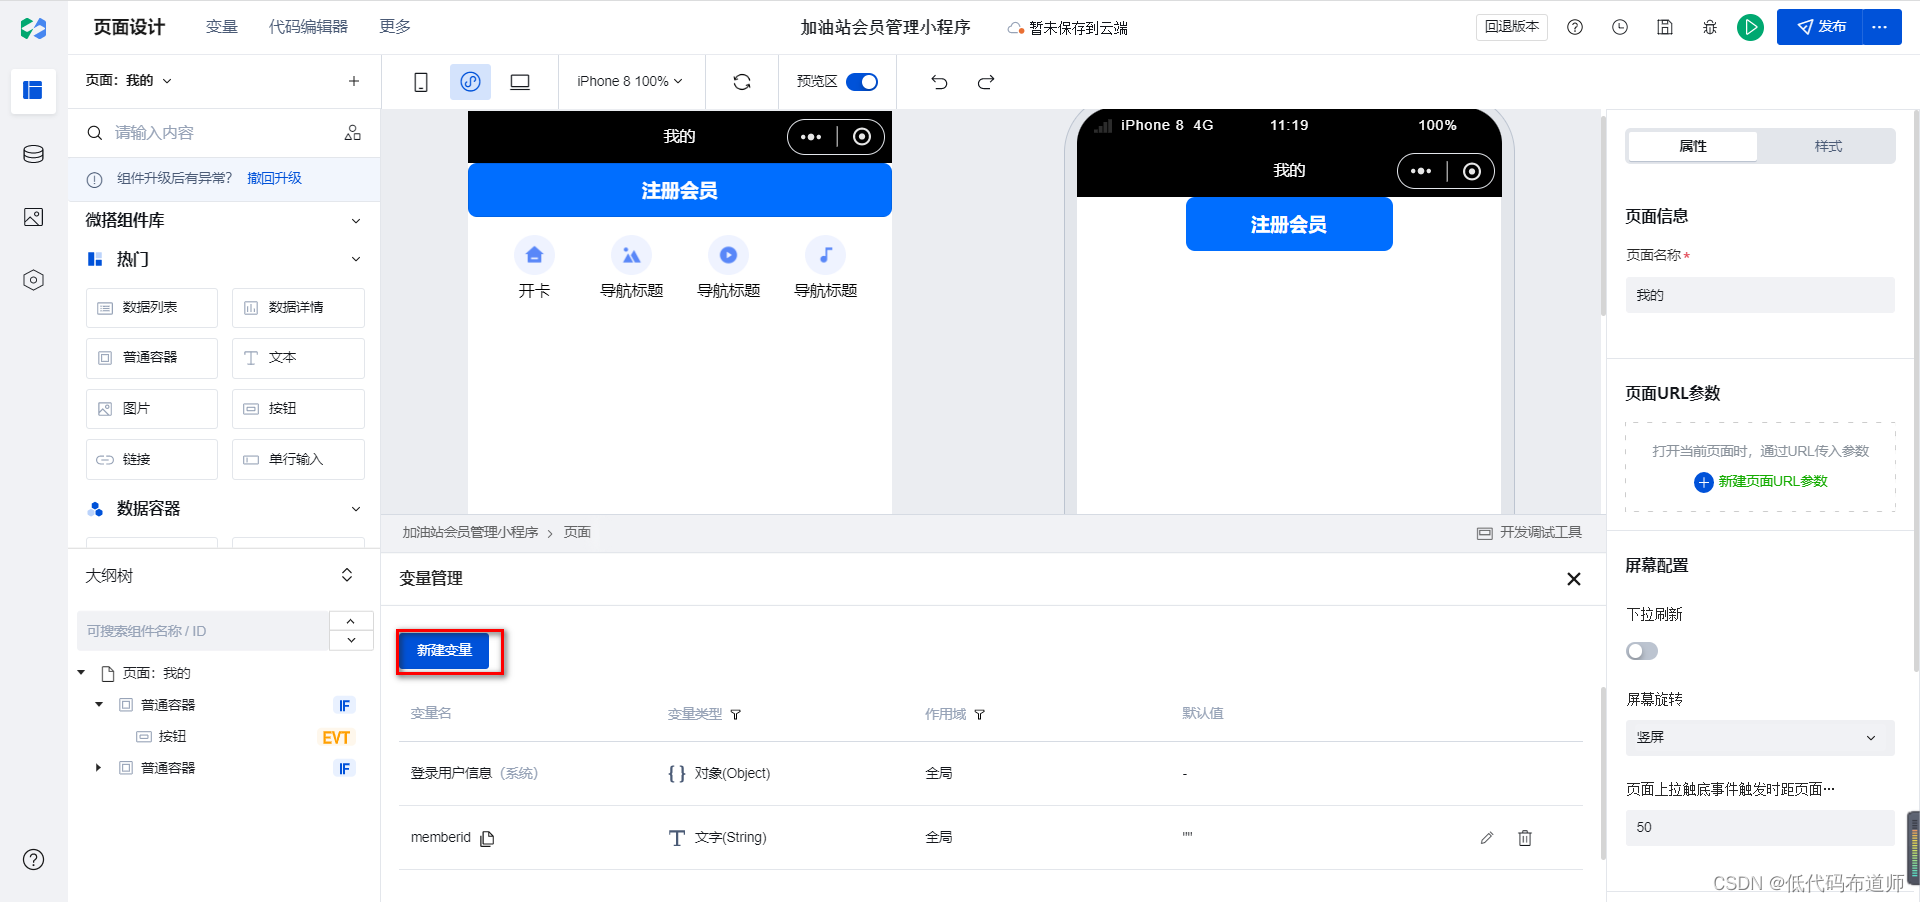
Task: Redo the last action
Action: tap(986, 82)
